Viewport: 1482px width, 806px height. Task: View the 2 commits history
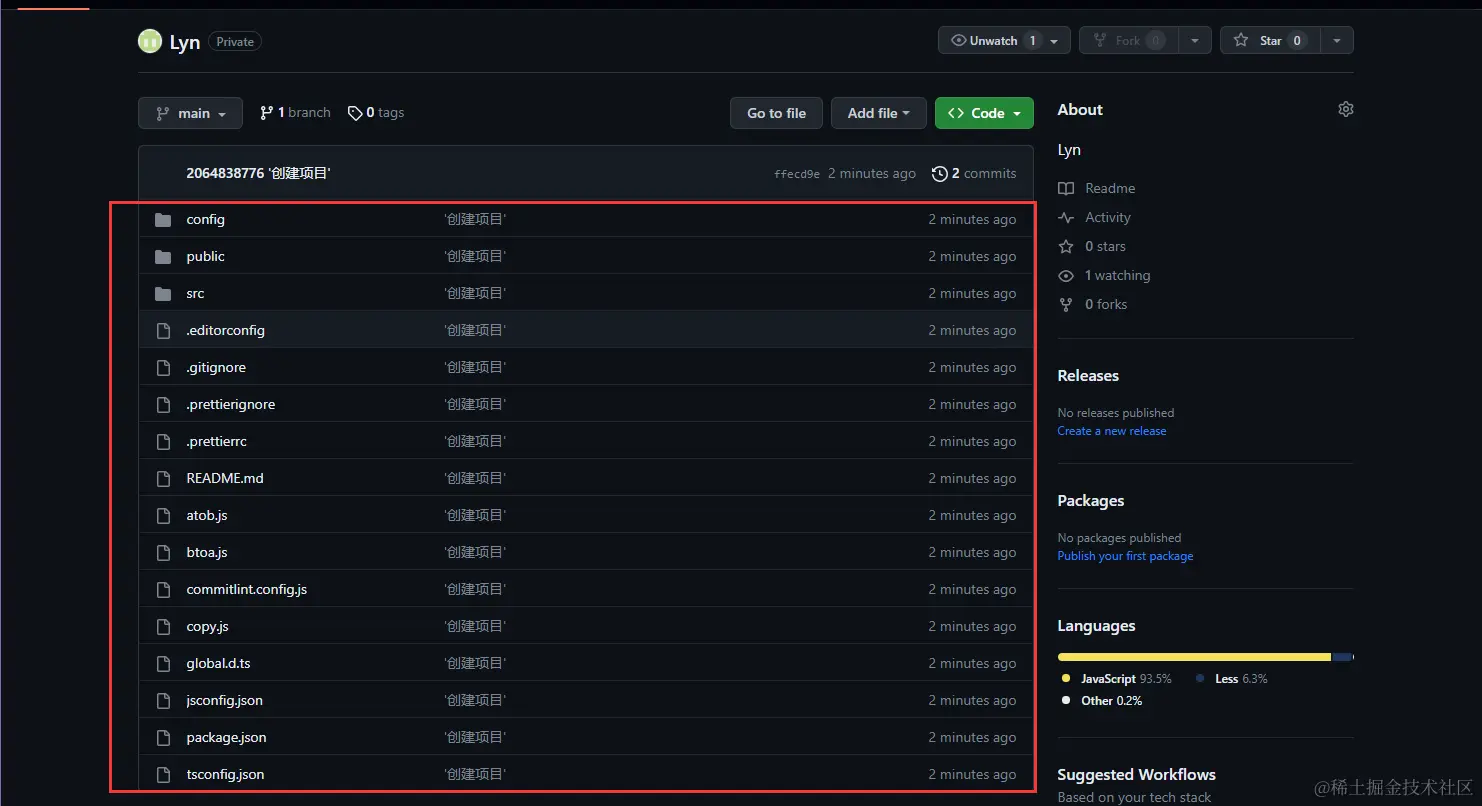[x=974, y=174]
